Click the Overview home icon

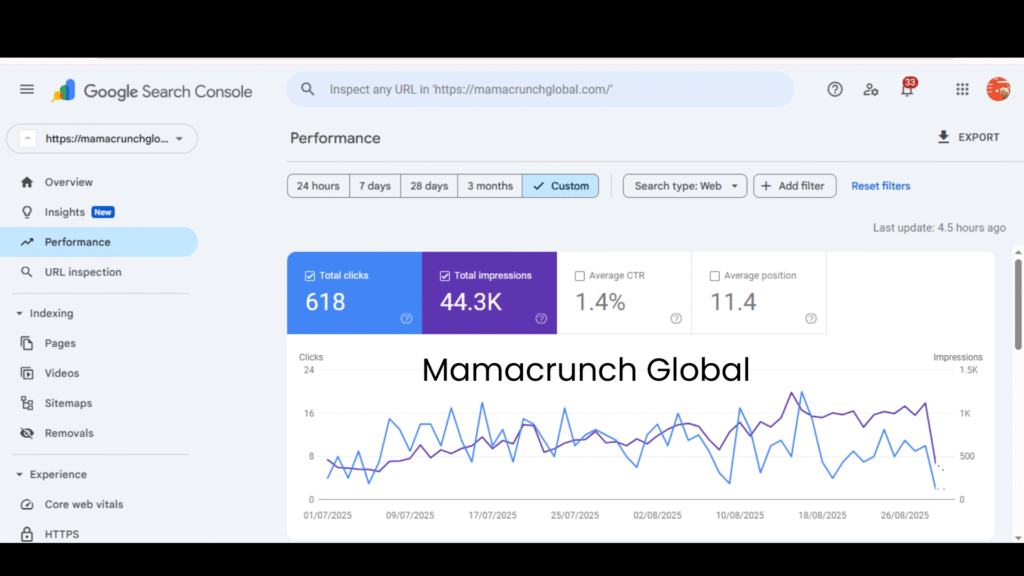27,182
